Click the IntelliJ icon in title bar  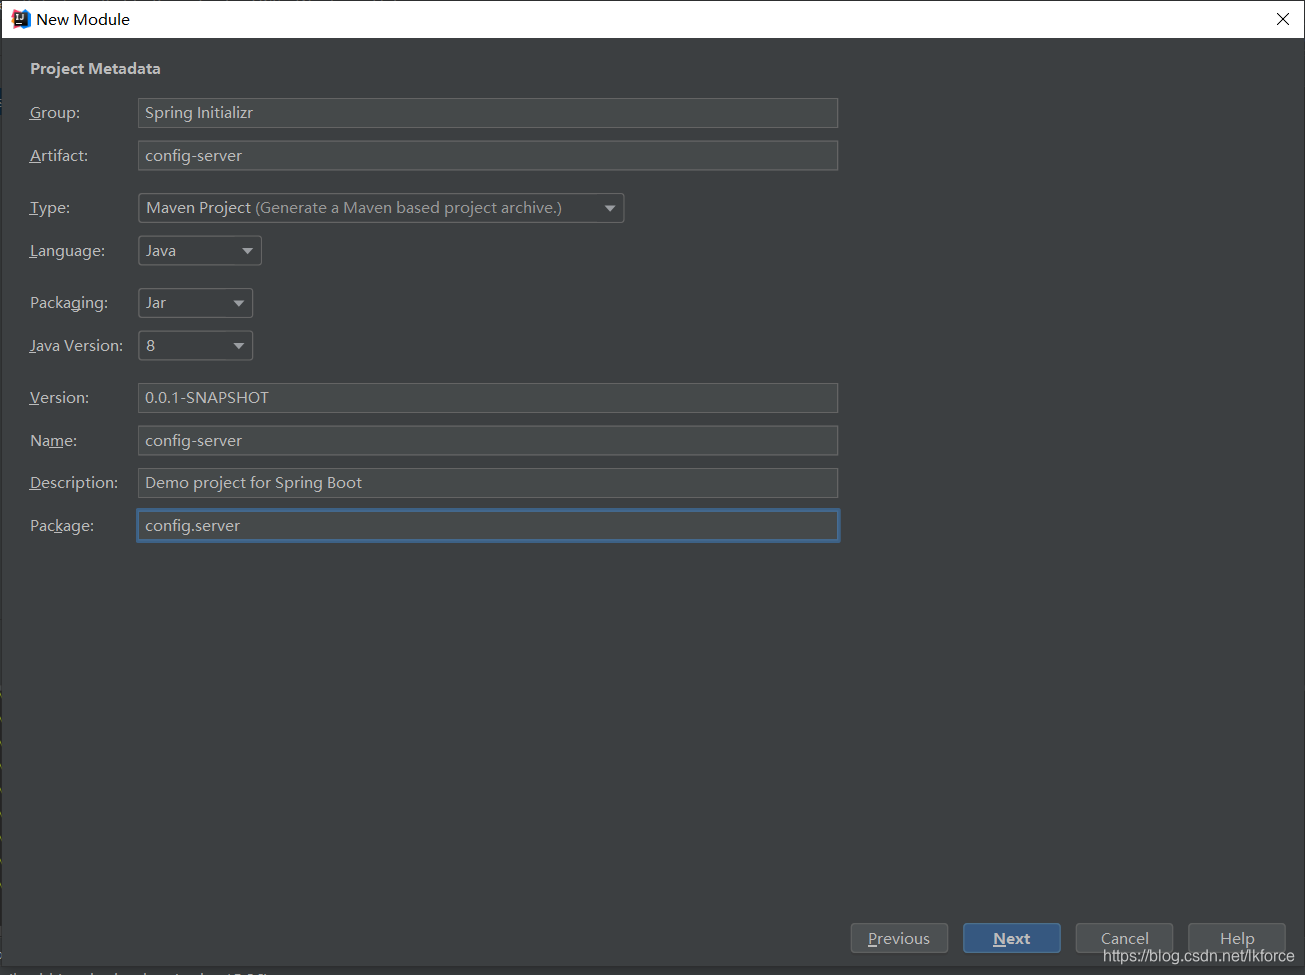point(20,19)
